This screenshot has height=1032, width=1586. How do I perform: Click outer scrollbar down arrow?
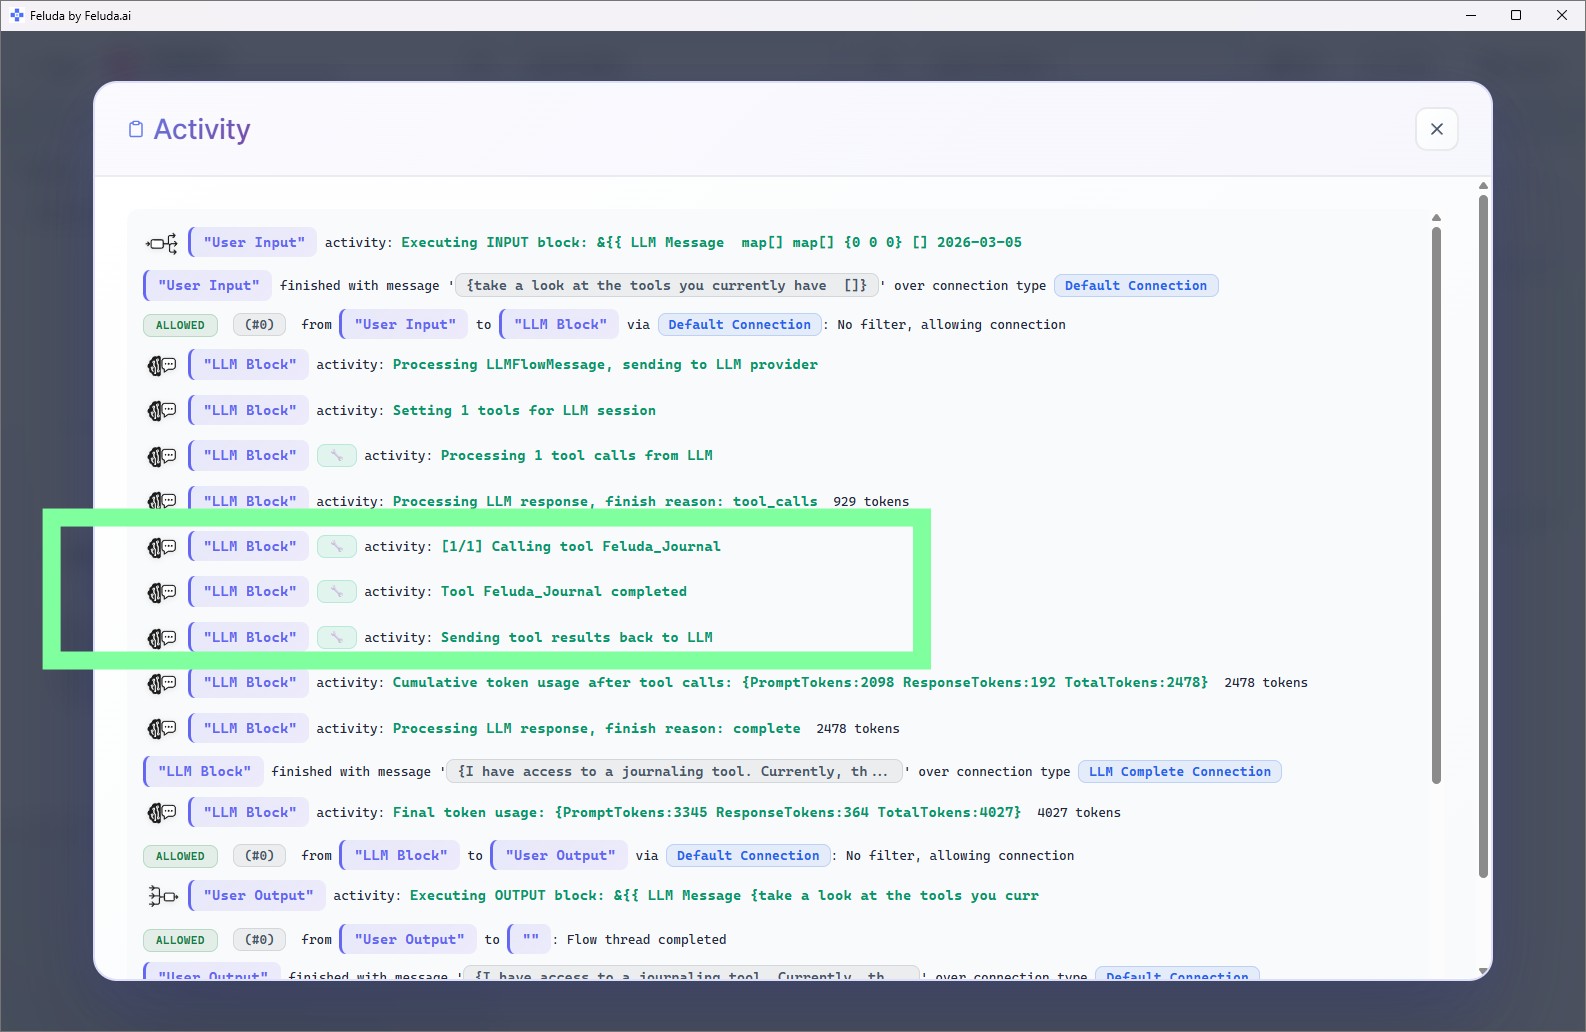click(1483, 971)
